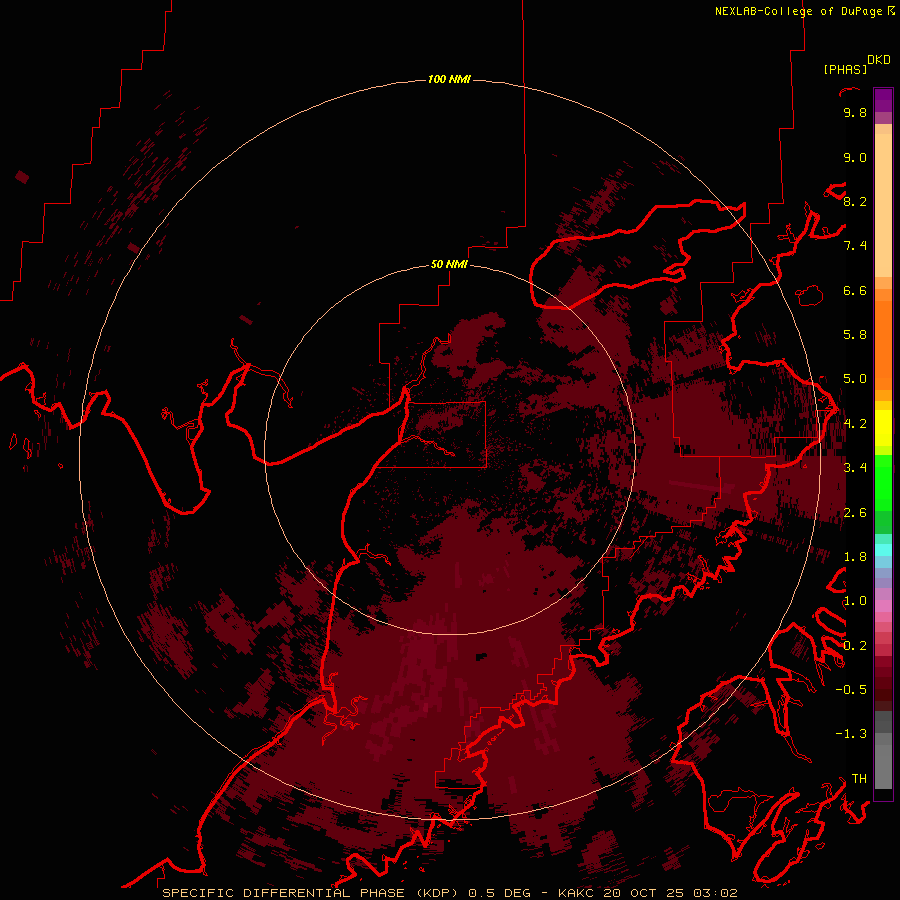900x900 pixels.
Task: Pick the large peach color scale segment
Action: pos(883,206)
